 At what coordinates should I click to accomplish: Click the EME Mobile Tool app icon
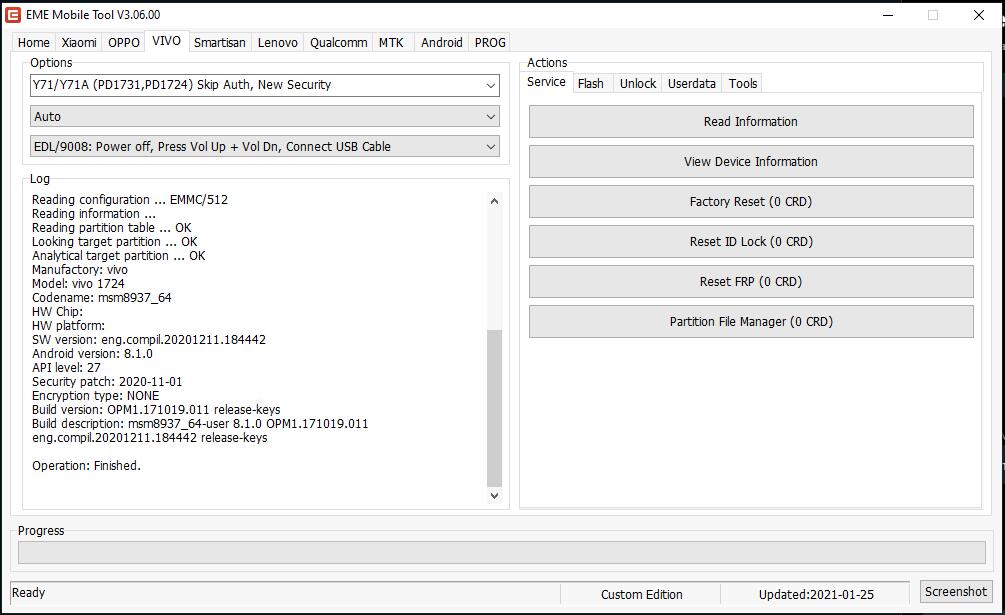point(13,15)
